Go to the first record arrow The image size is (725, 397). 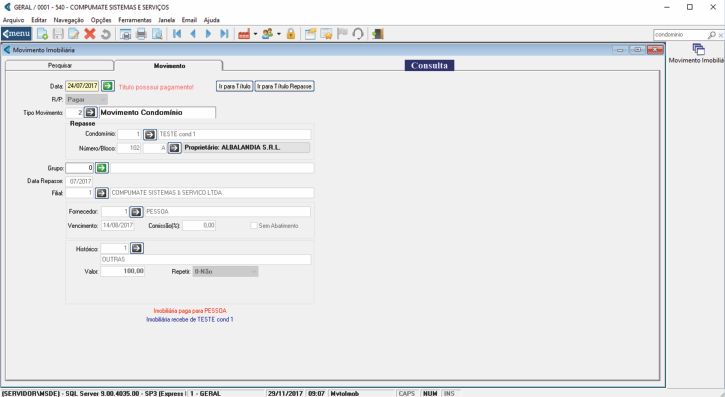[177, 34]
